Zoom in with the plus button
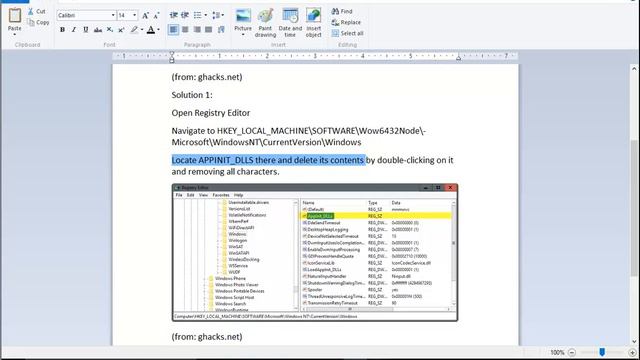Image resolution: width=640 pixels, height=360 pixels. tap(632, 352)
